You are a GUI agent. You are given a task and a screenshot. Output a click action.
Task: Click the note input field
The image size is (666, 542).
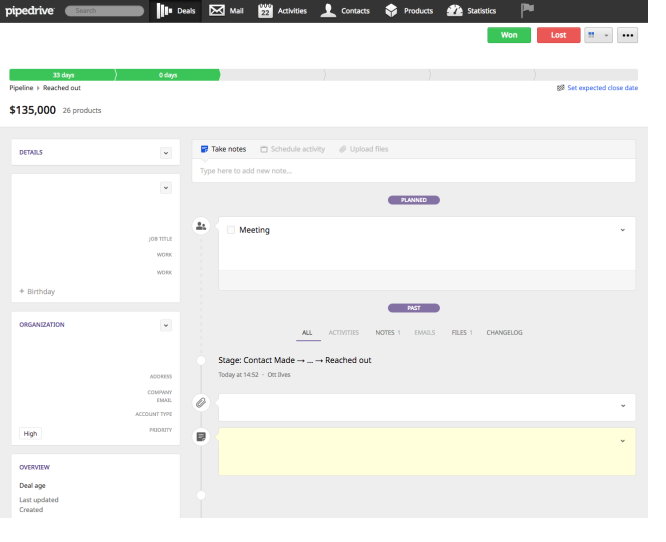coord(414,171)
